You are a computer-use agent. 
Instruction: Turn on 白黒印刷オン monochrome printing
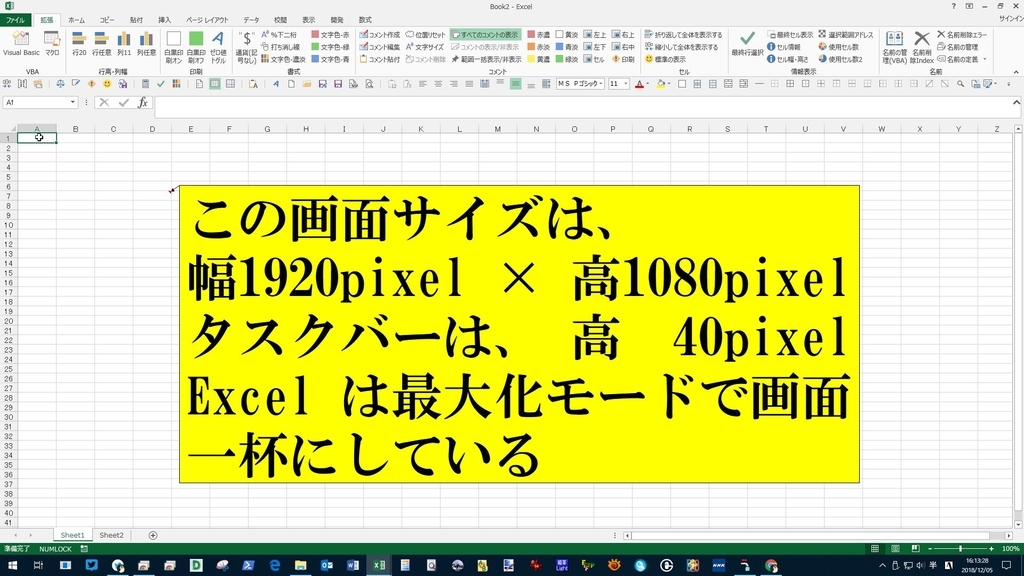click(174, 47)
